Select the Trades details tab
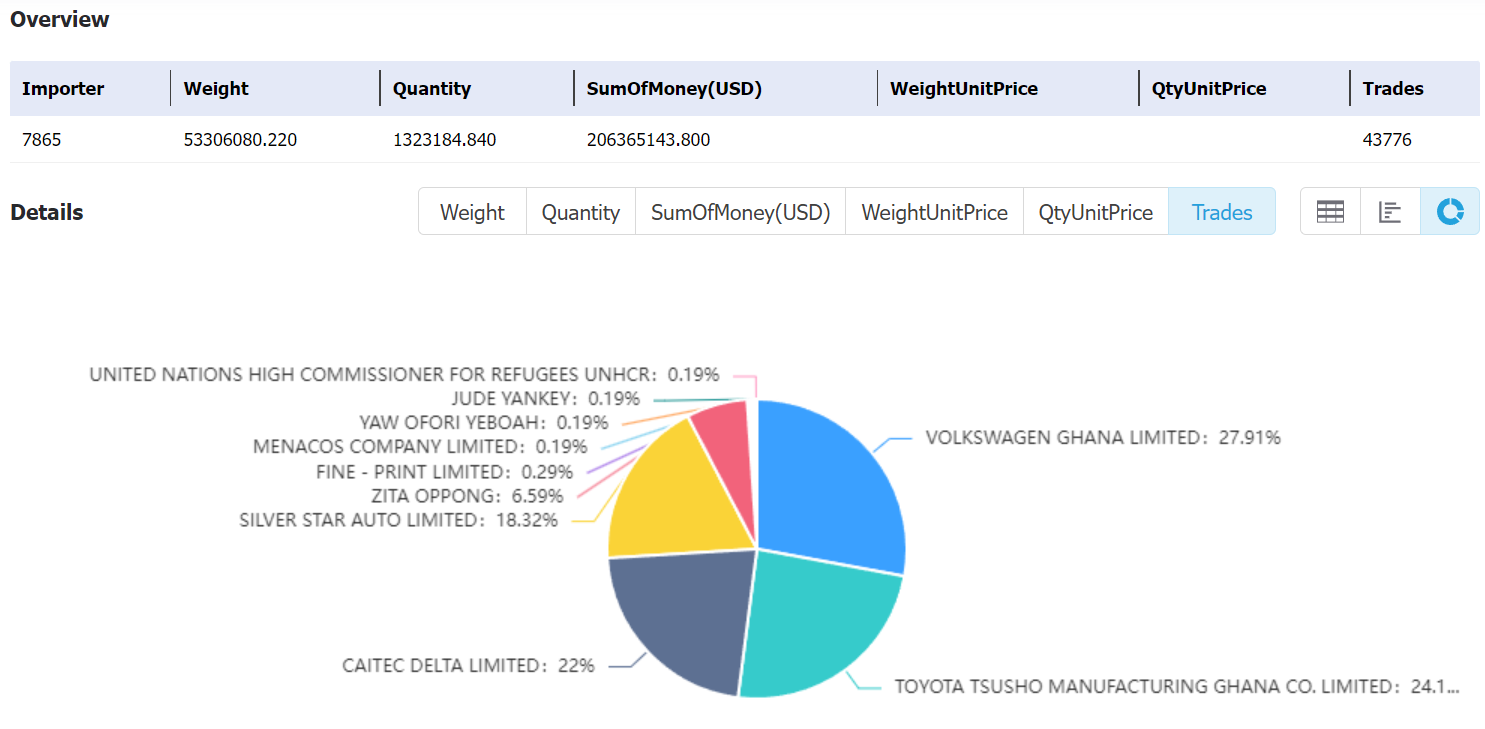Viewport: 1485px width, 729px height. coord(1222,212)
